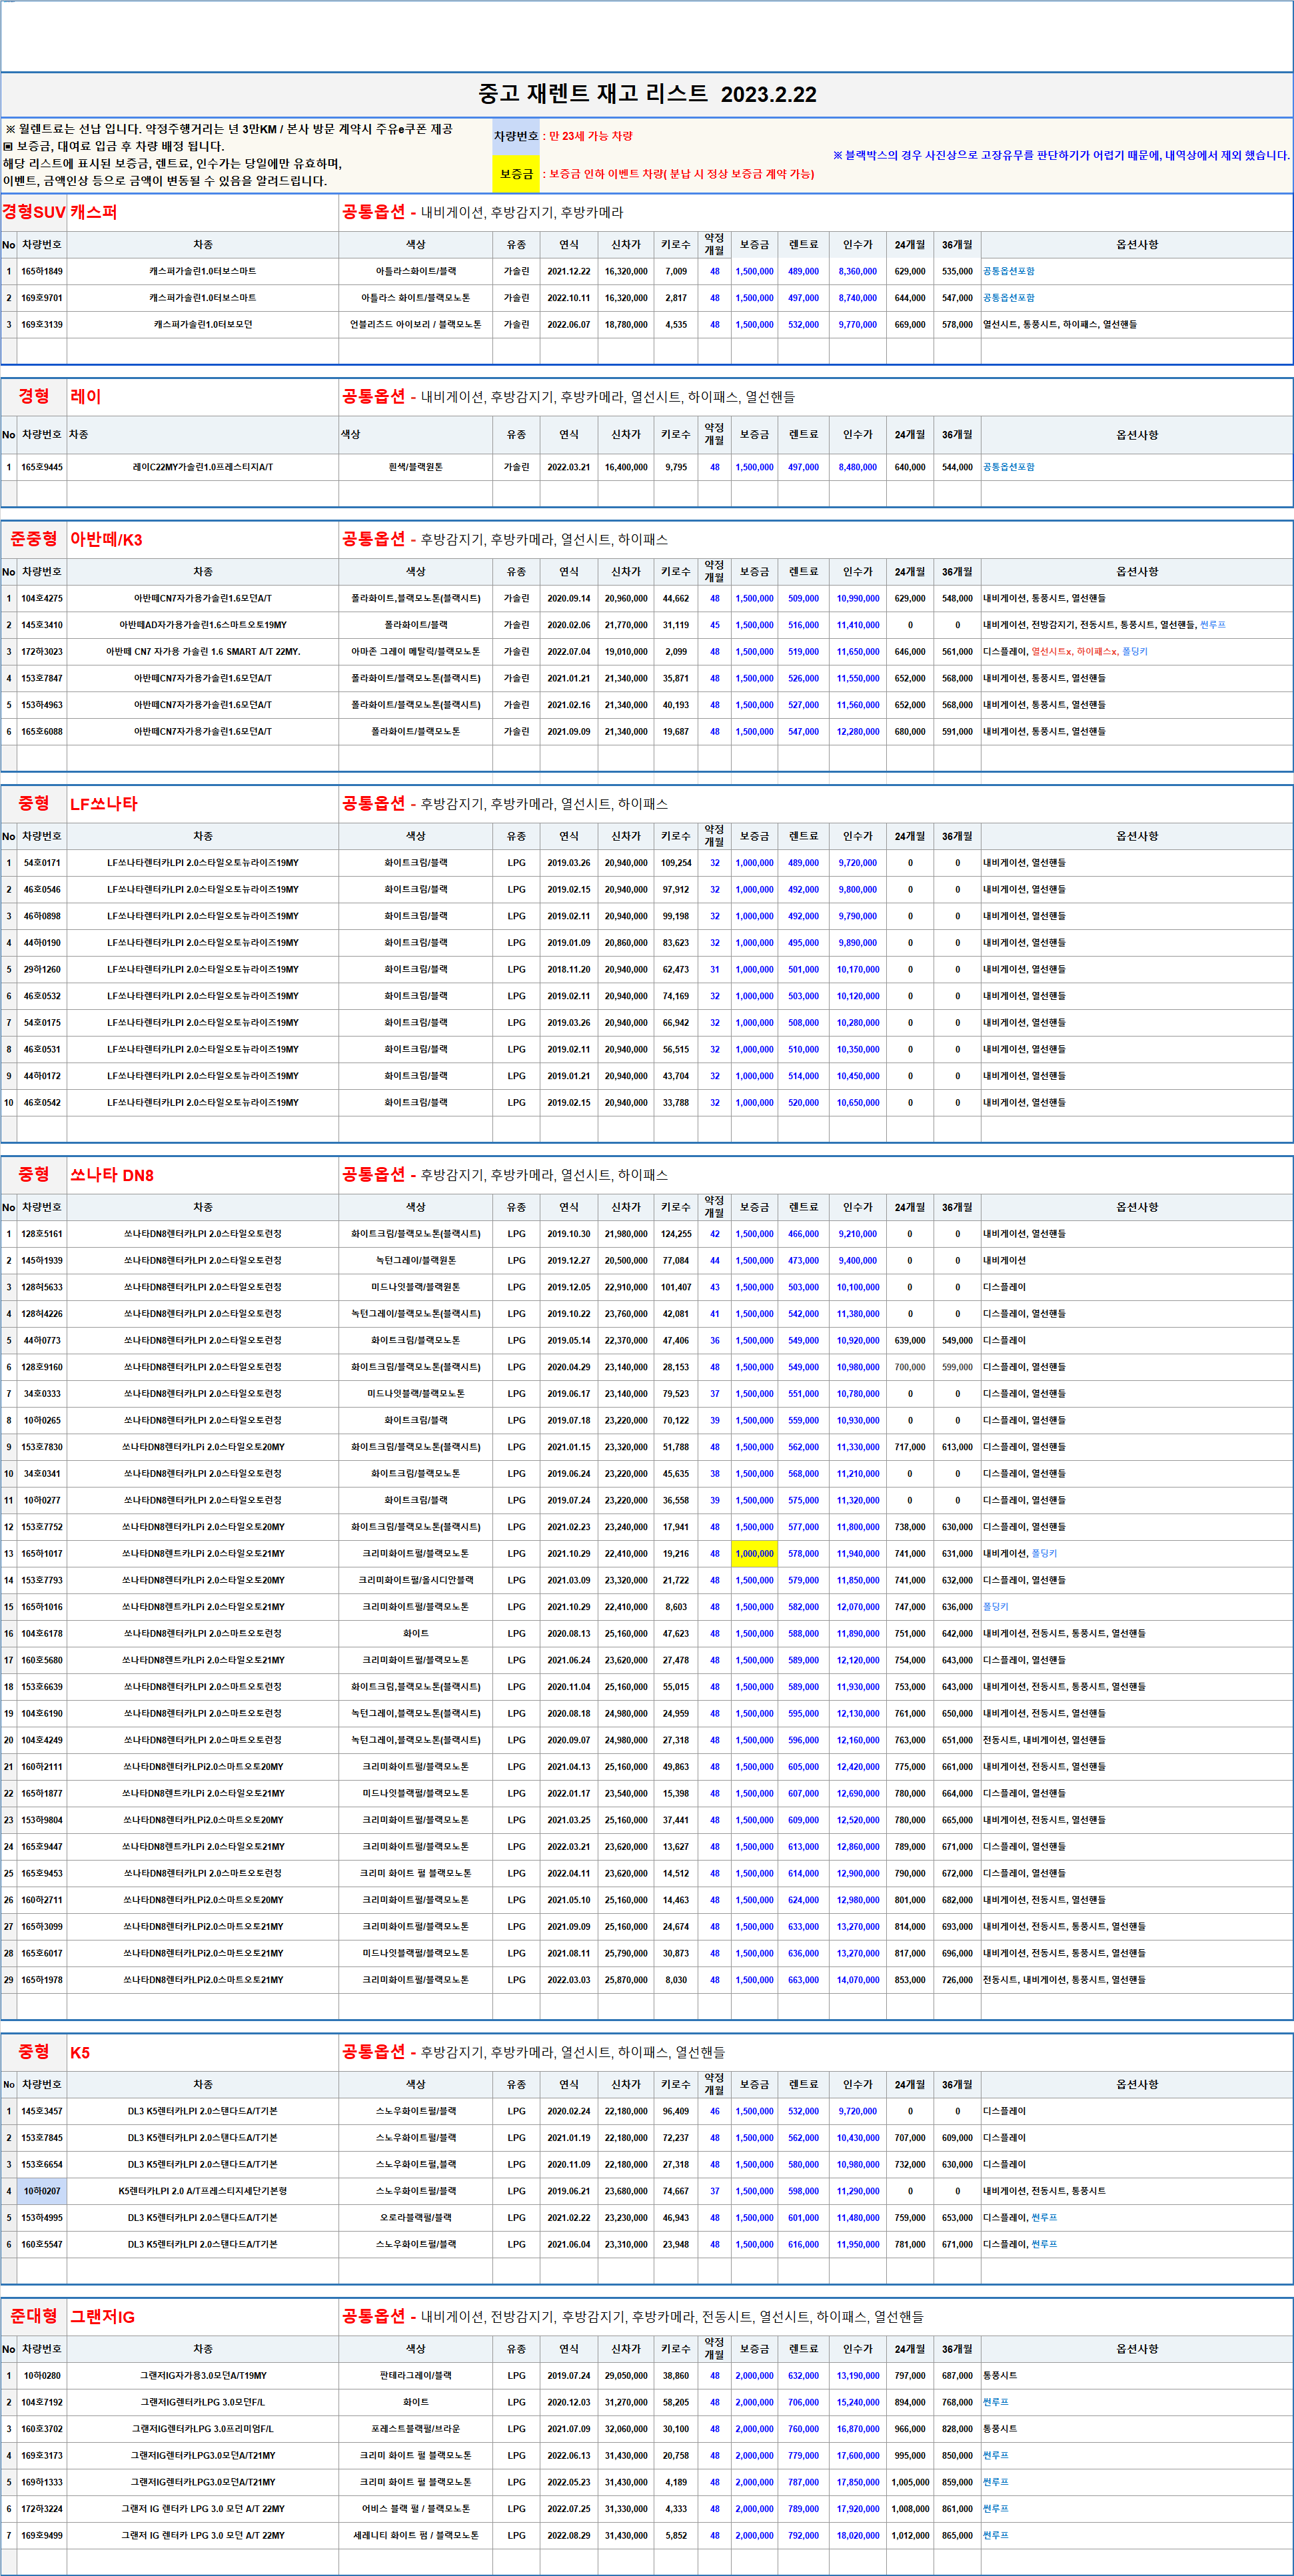Select plate number 169호9499
Image resolution: width=1294 pixels, height=2576 pixels.
tap(42, 2536)
